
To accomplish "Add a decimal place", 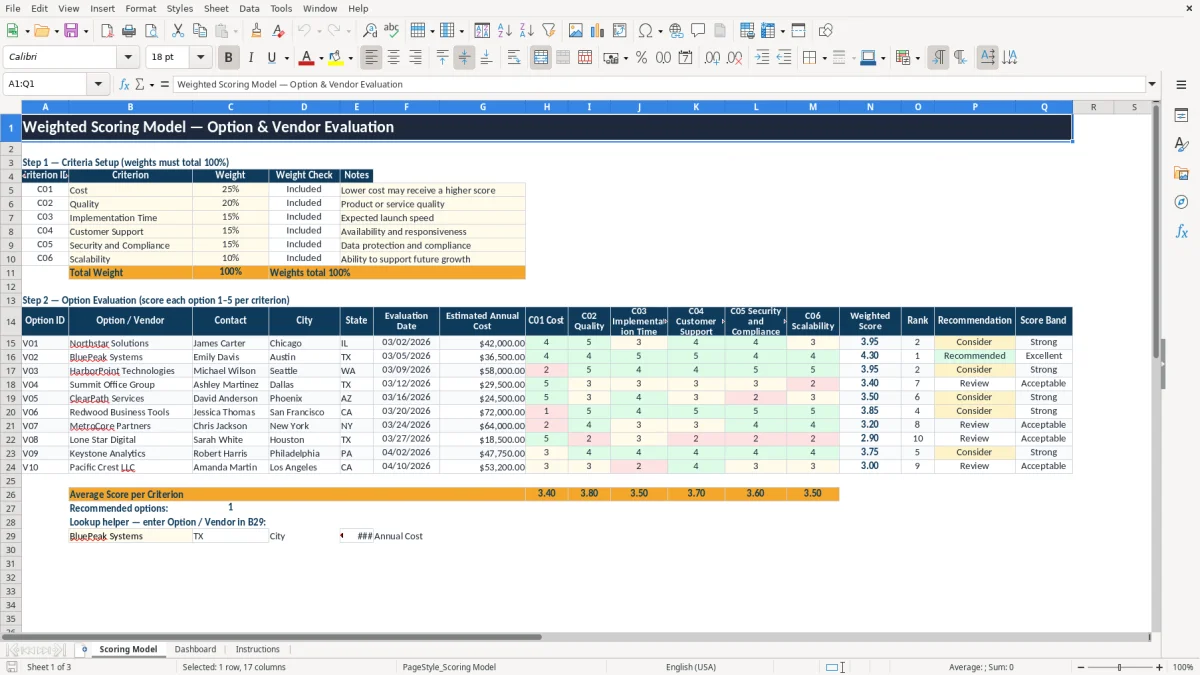I will (712, 58).
